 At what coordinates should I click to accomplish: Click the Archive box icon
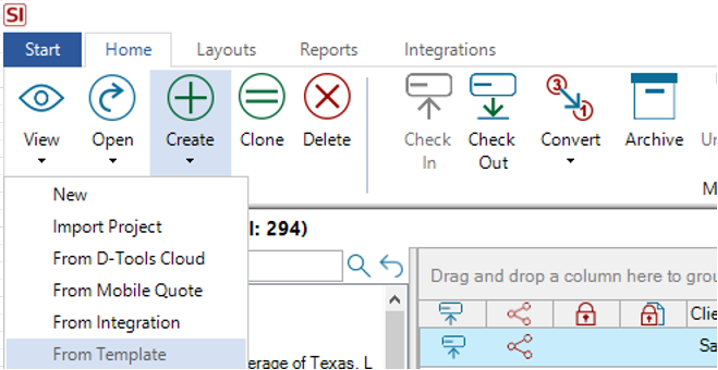click(x=654, y=97)
